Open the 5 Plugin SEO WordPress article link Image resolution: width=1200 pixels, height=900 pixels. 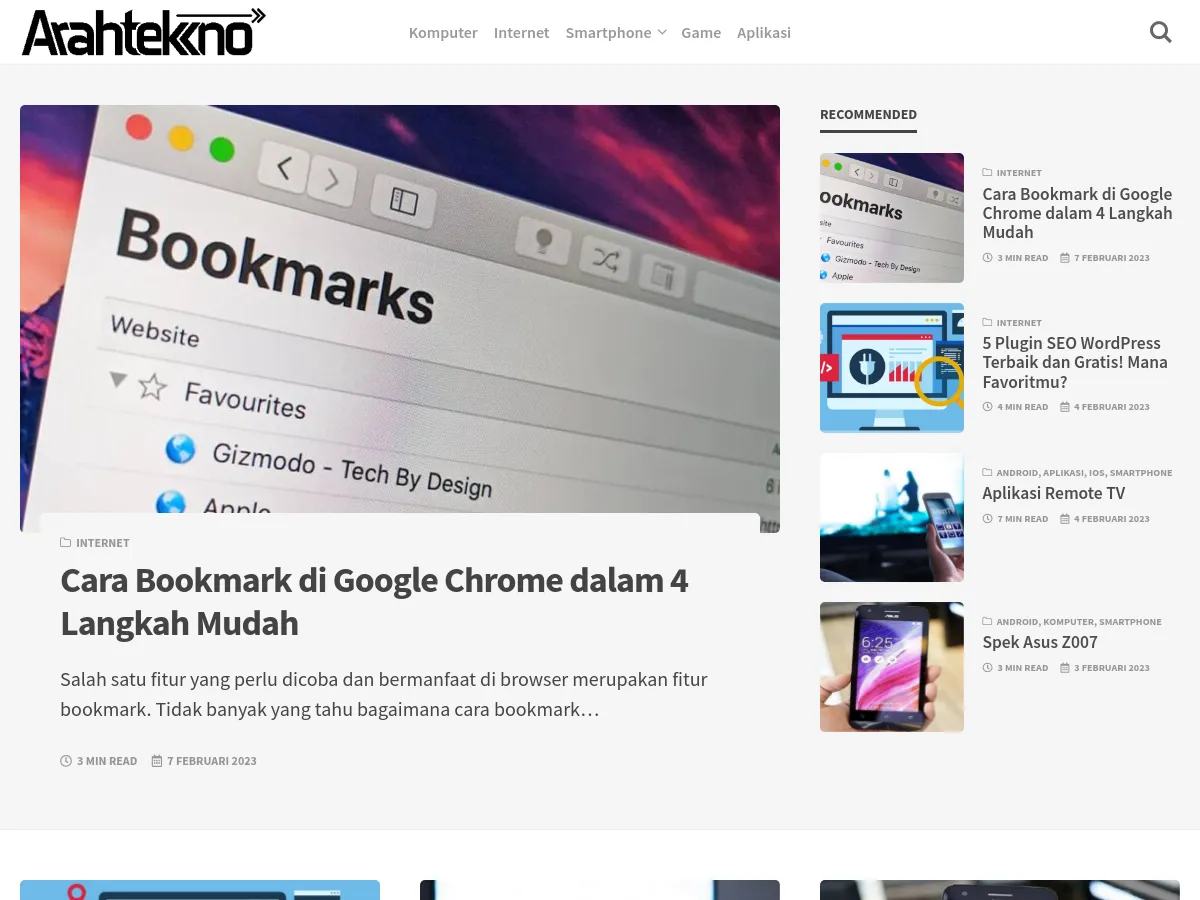(x=1075, y=362)
